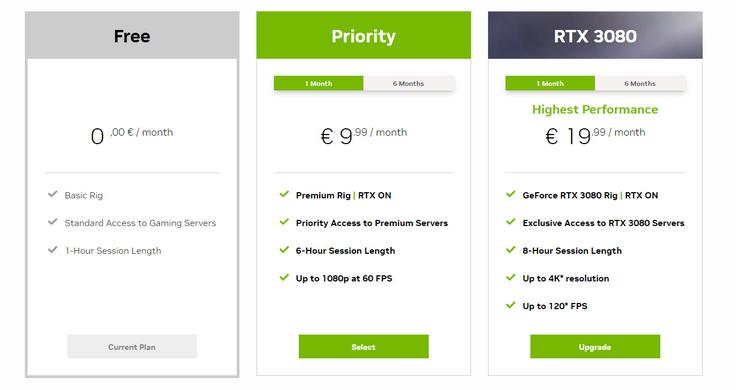The width and height of the screenshot is (736, 390).
Task: Click the Highest Performance label
Action: [x=595, y=109]
